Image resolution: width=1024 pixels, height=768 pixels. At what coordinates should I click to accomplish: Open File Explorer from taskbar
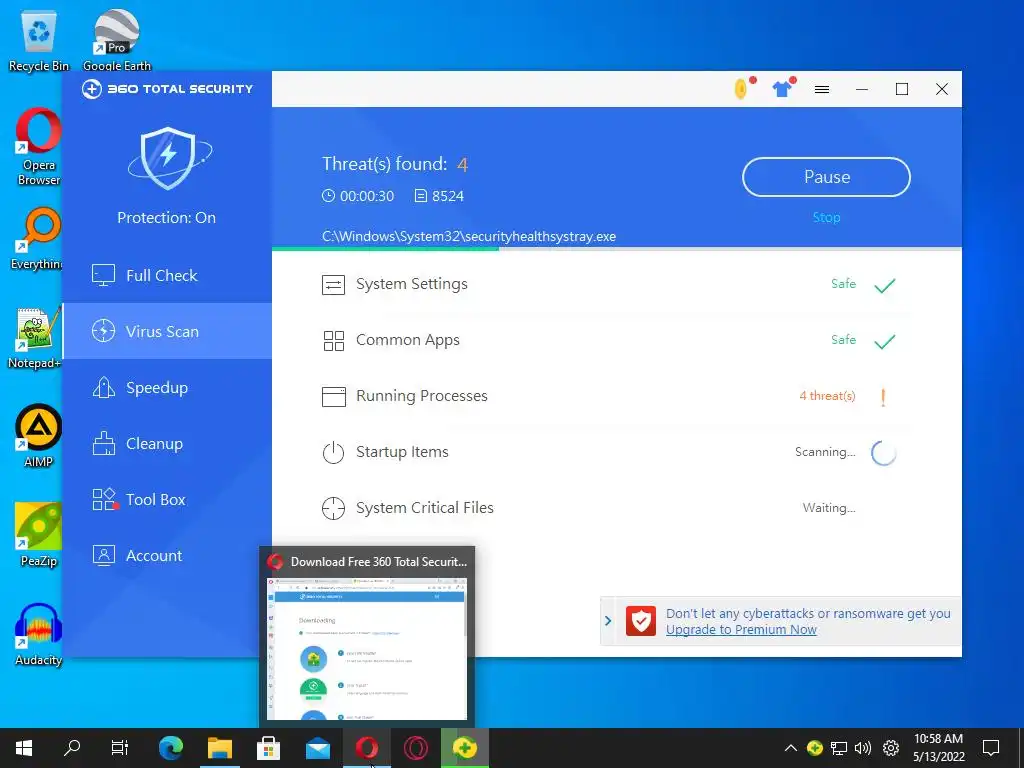(220, 748)
